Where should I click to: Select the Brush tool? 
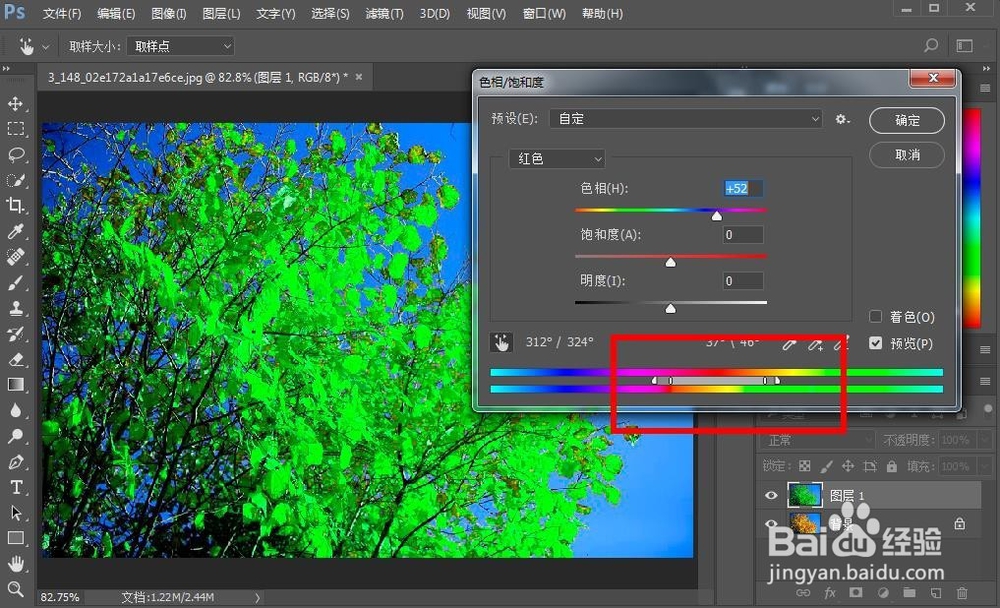click(x=15, y=283)
